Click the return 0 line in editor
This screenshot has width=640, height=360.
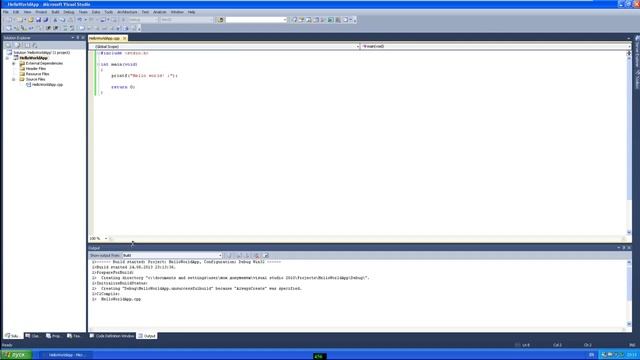tap(123, 87)
